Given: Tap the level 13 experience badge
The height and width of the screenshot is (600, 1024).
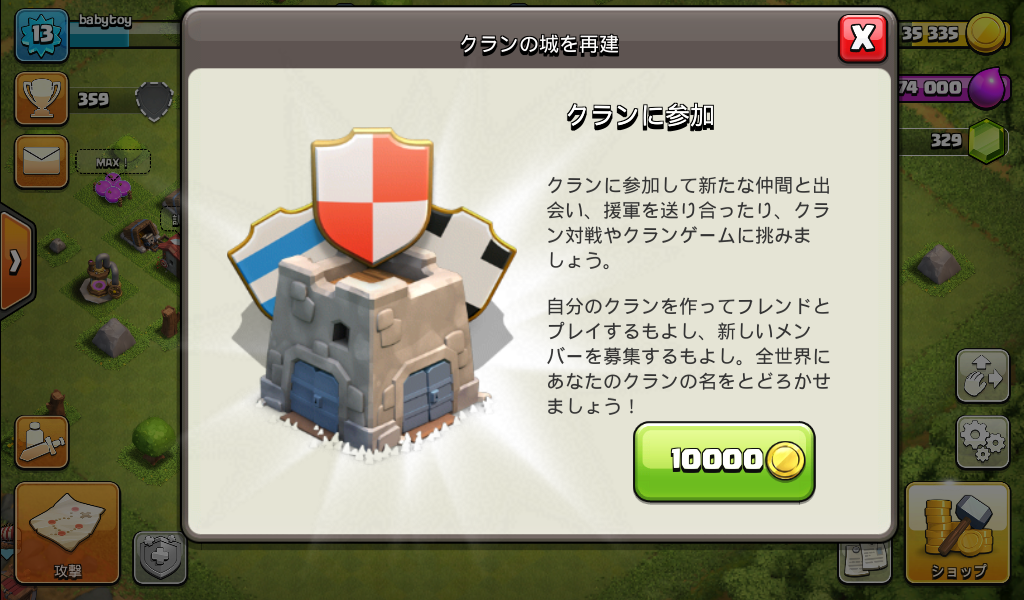Looking at the screenshot, I should [42, 35].
